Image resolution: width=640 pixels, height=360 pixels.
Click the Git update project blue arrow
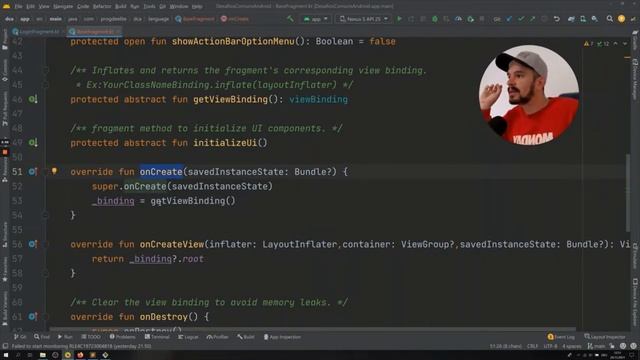pos(509,19)
